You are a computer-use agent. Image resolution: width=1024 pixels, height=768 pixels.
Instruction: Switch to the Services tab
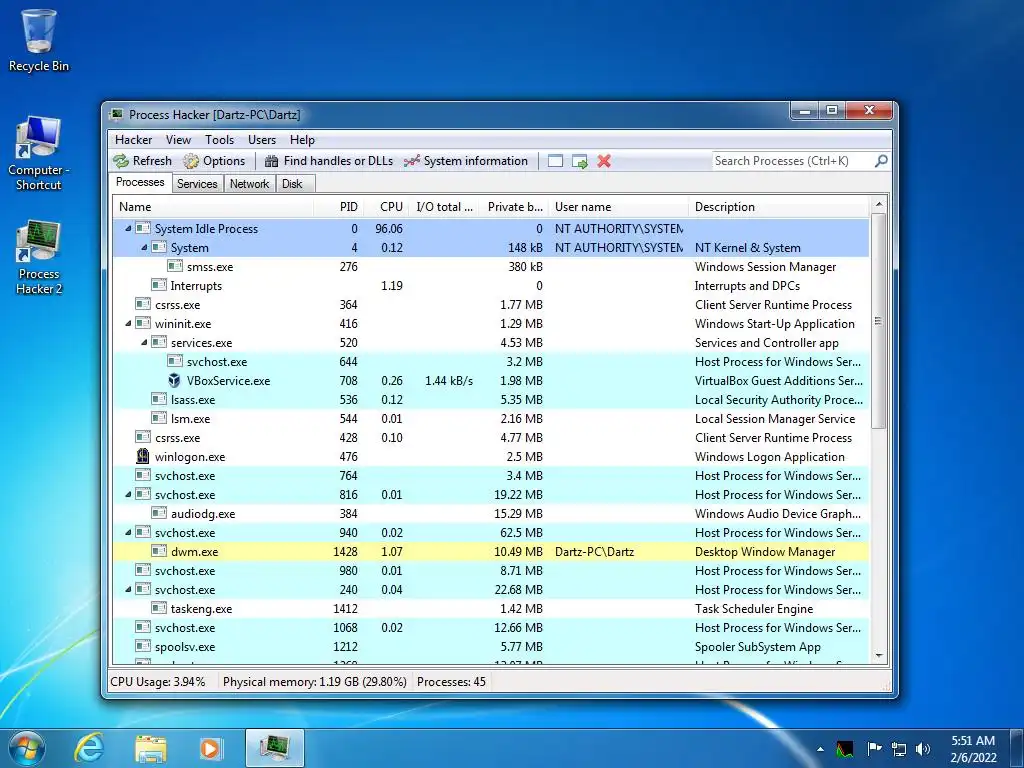[x=197, y=184]
